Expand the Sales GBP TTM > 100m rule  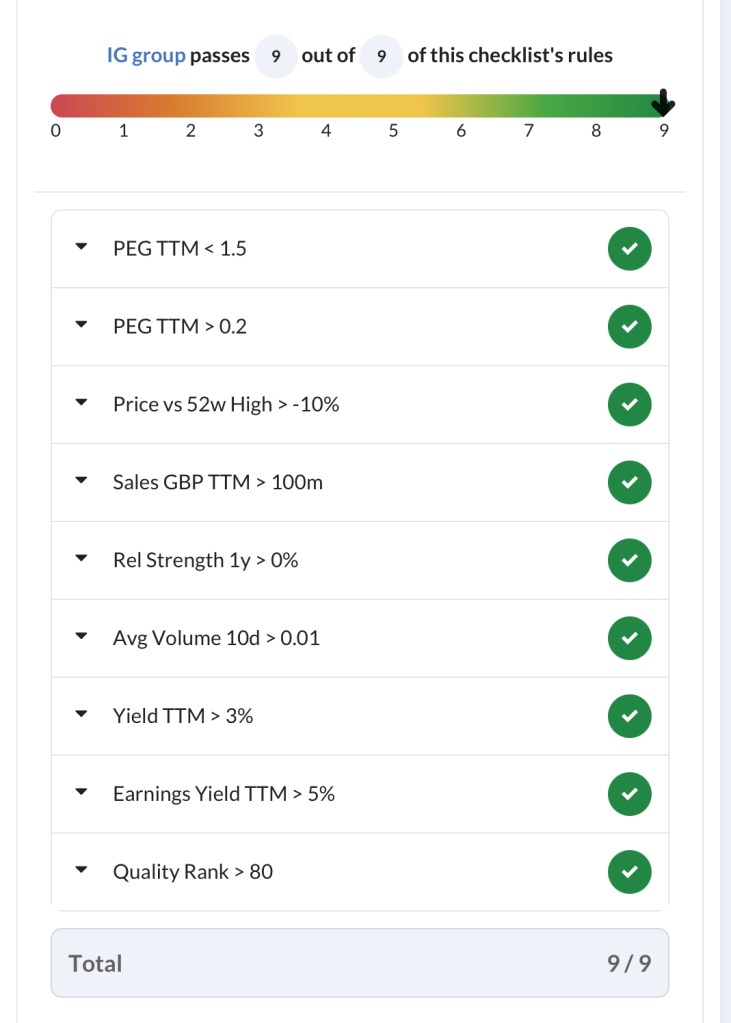point(82,482)
